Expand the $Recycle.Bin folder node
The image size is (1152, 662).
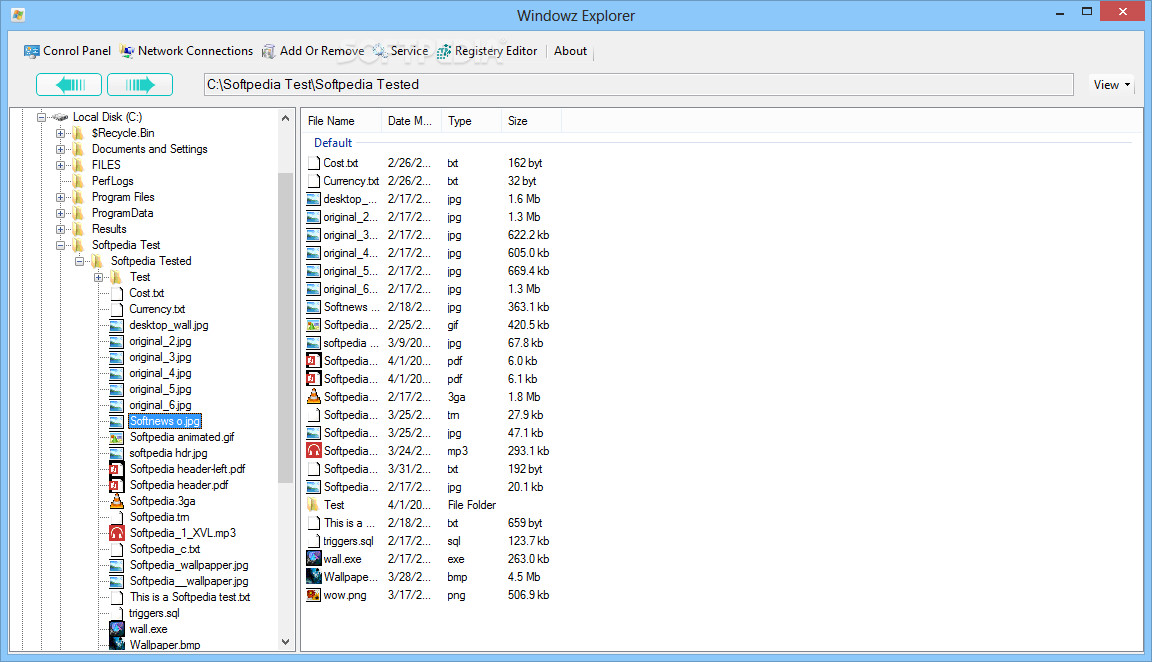click(60, 133)
